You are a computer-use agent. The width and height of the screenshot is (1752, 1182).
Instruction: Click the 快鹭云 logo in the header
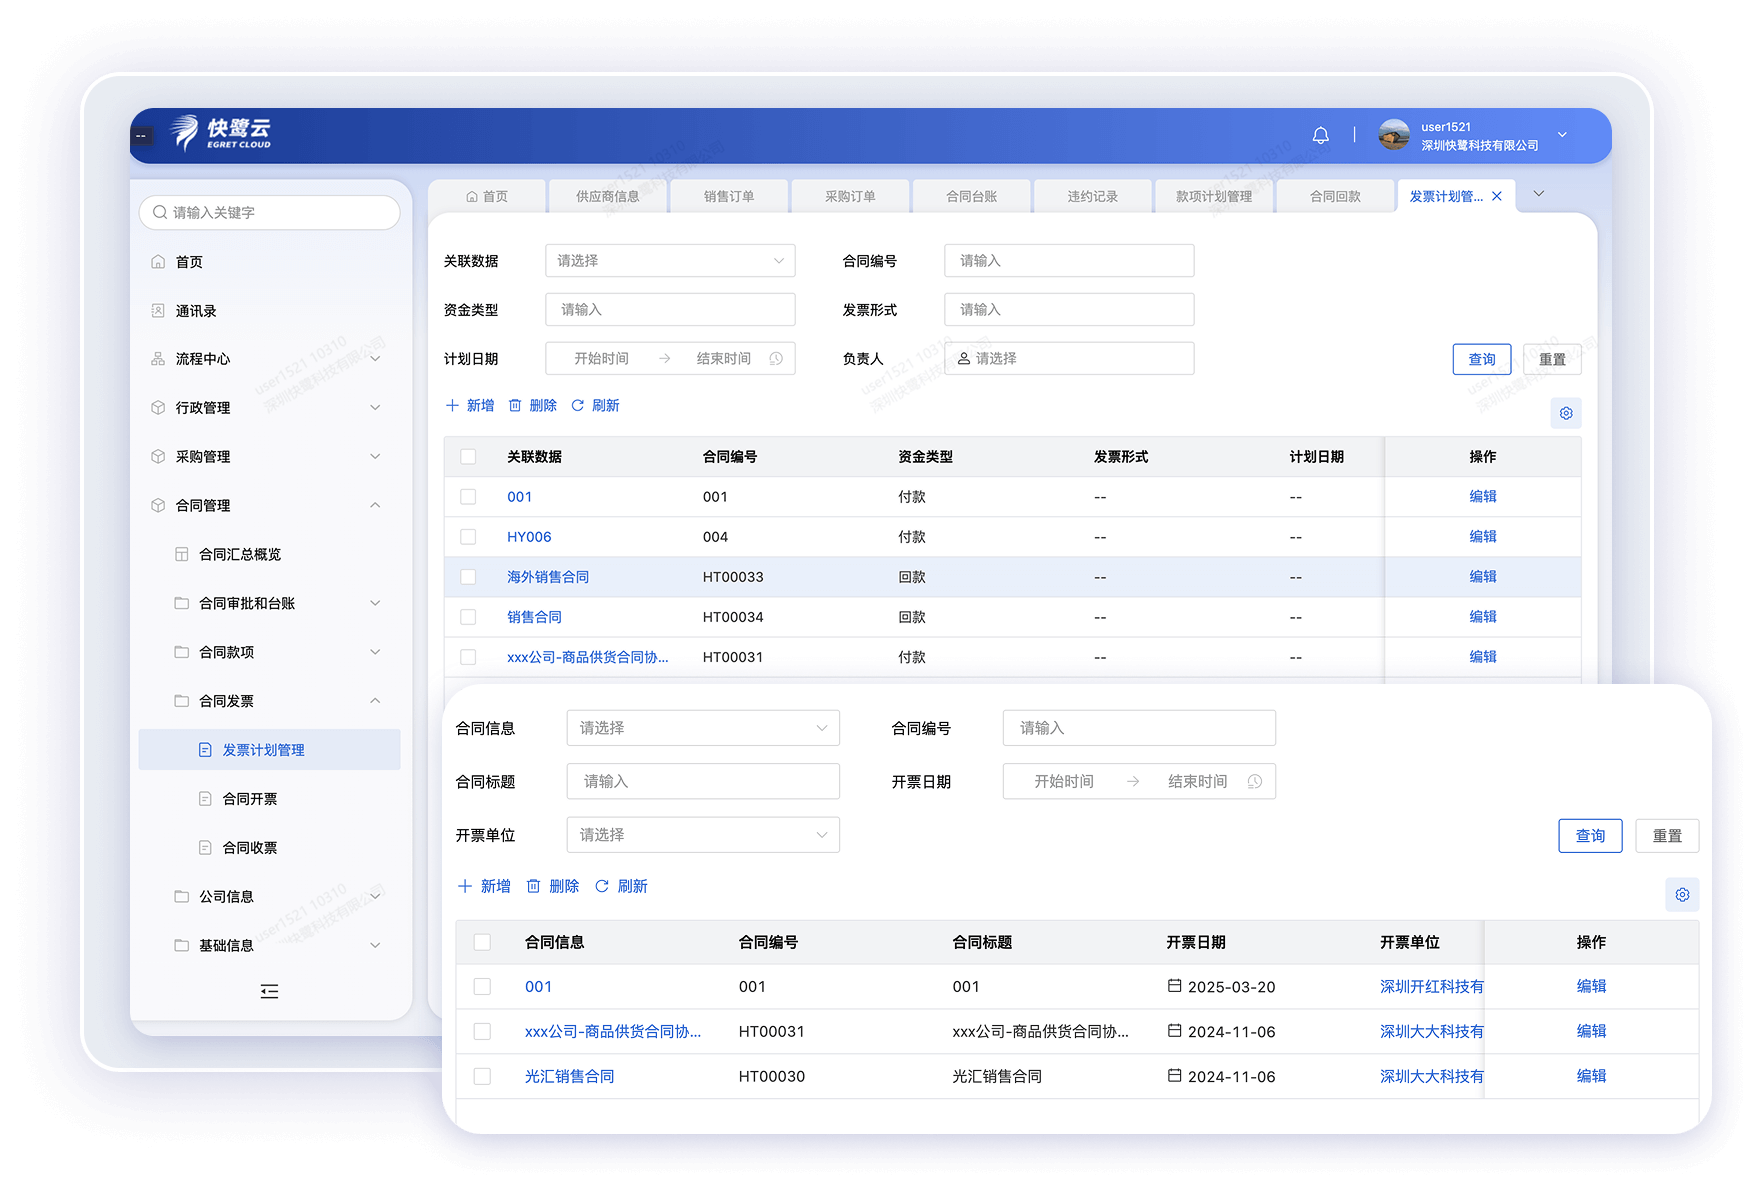click(x=221, y=133)
